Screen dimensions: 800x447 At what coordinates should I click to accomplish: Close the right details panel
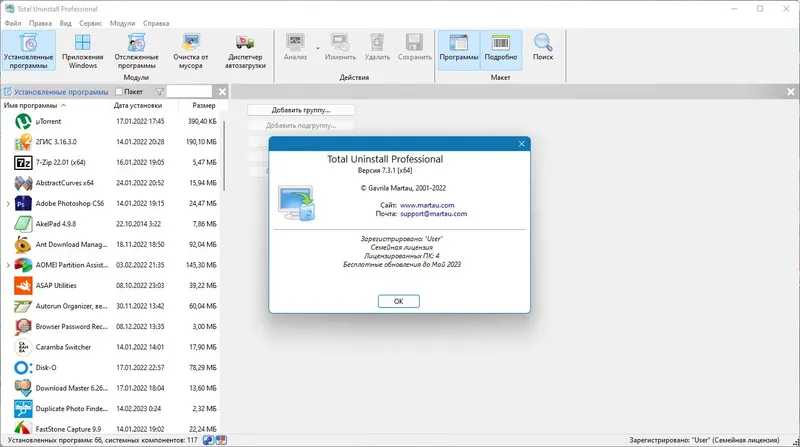click(x=790, y=92)
